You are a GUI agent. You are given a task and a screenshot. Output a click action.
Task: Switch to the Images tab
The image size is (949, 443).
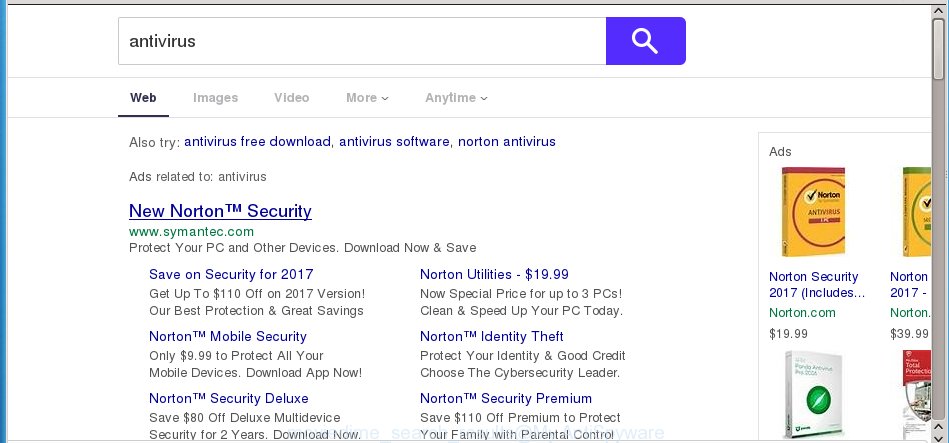[x=215, y=97]
